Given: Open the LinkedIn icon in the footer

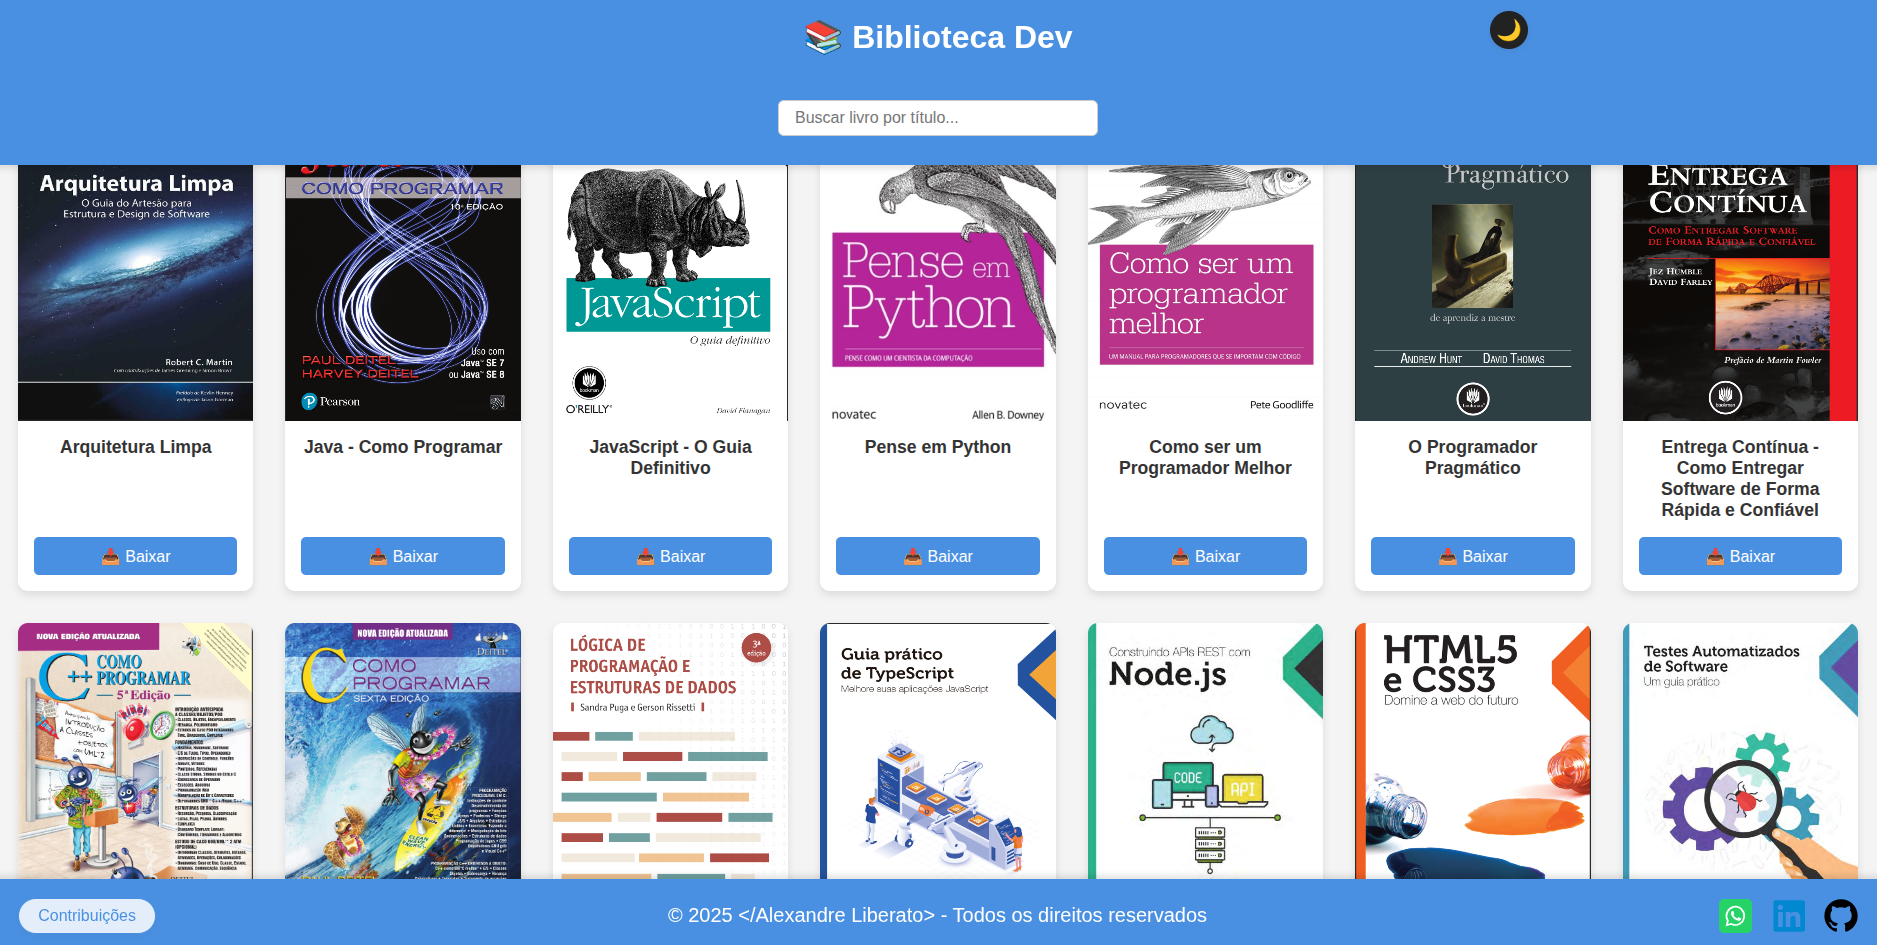Looking at the screenshot, I should (1789, 915).
